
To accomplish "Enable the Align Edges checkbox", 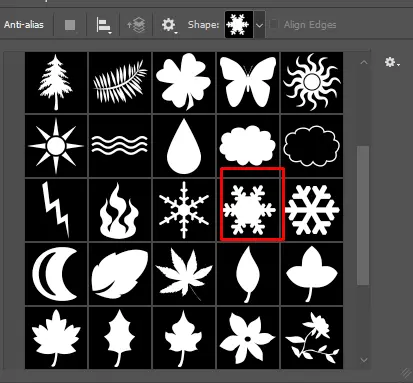I will [274, 24].
